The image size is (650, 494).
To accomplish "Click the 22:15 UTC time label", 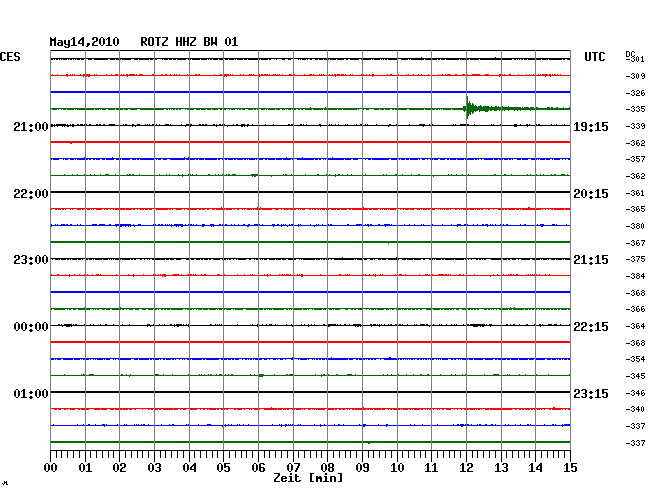I will [591, 327].
